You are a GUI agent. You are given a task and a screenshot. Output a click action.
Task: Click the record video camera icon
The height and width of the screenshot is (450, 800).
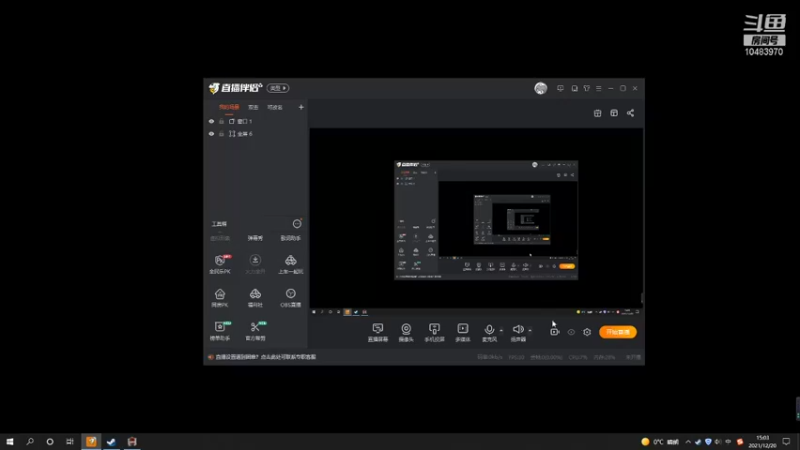pyautogui.click(x=555, y=332)
